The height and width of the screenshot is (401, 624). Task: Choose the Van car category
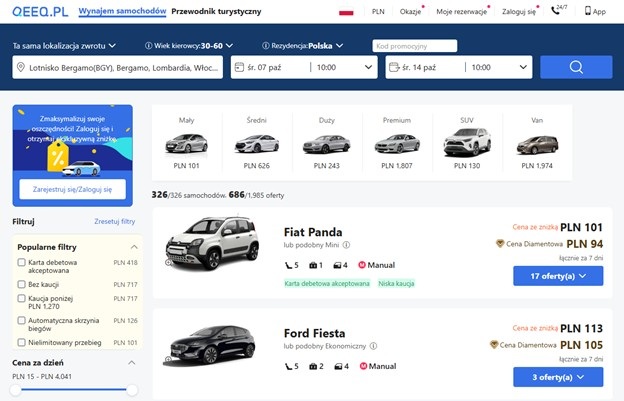(537, 143)
